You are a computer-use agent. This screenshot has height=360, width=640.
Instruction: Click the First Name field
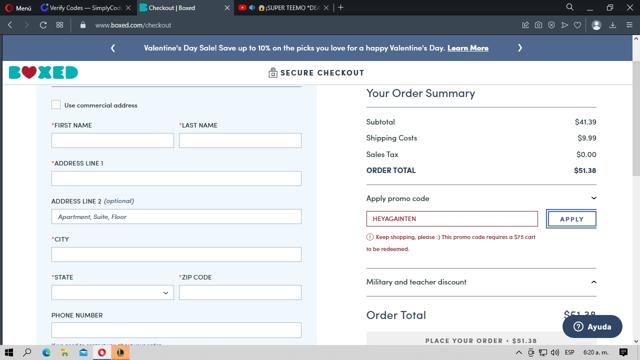[112, 140]
